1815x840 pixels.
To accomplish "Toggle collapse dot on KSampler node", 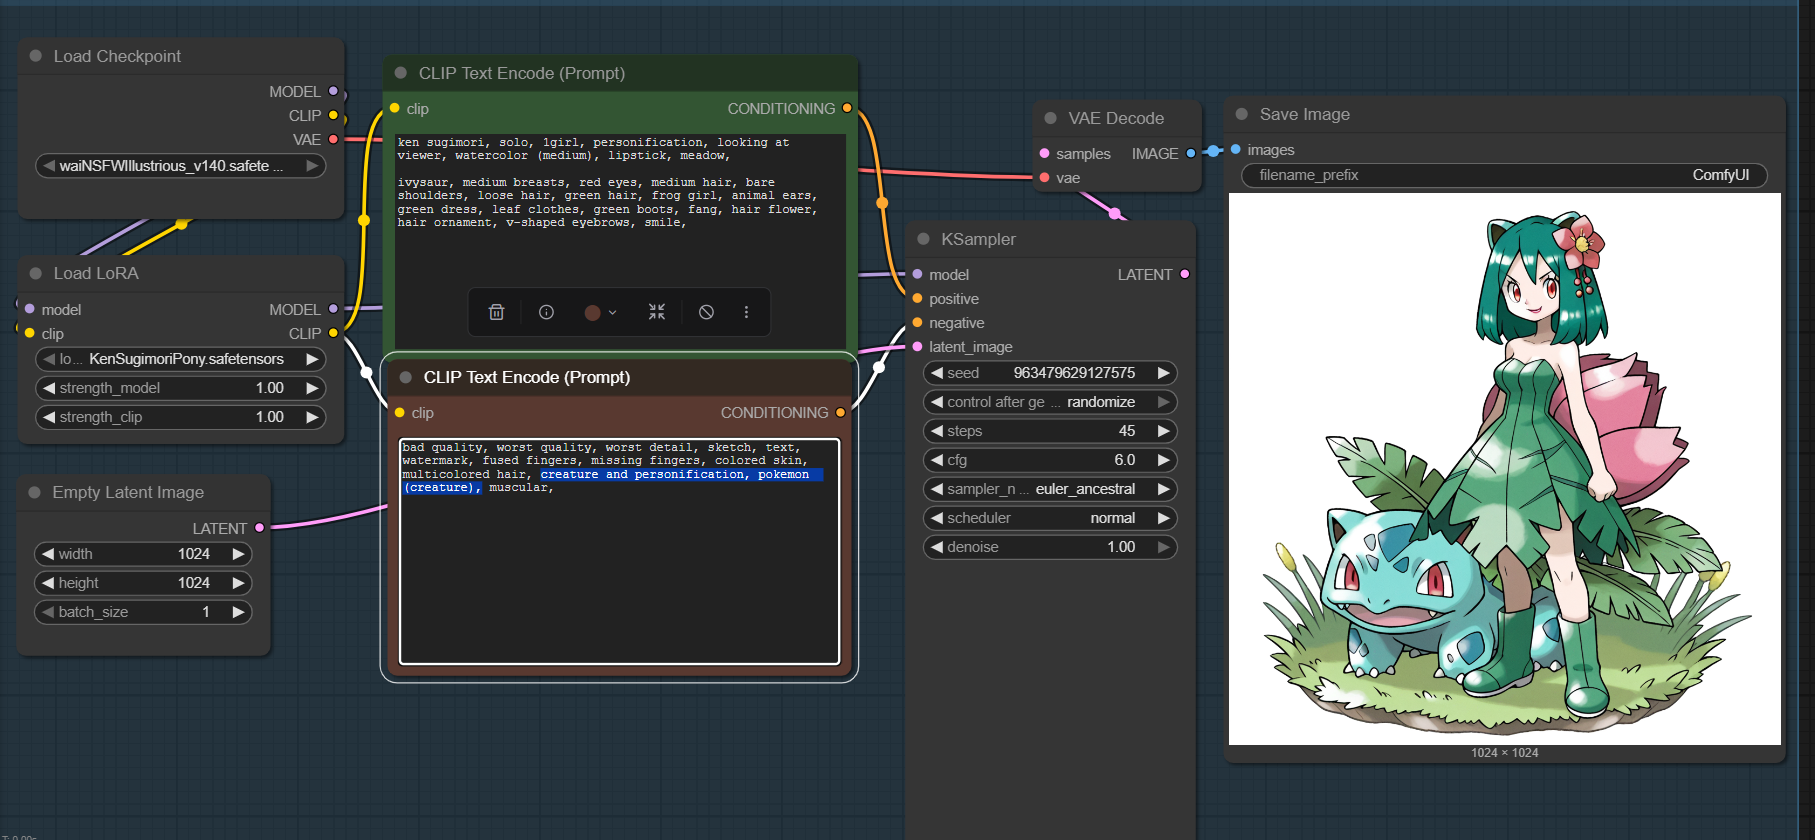I will click(923, 239).
